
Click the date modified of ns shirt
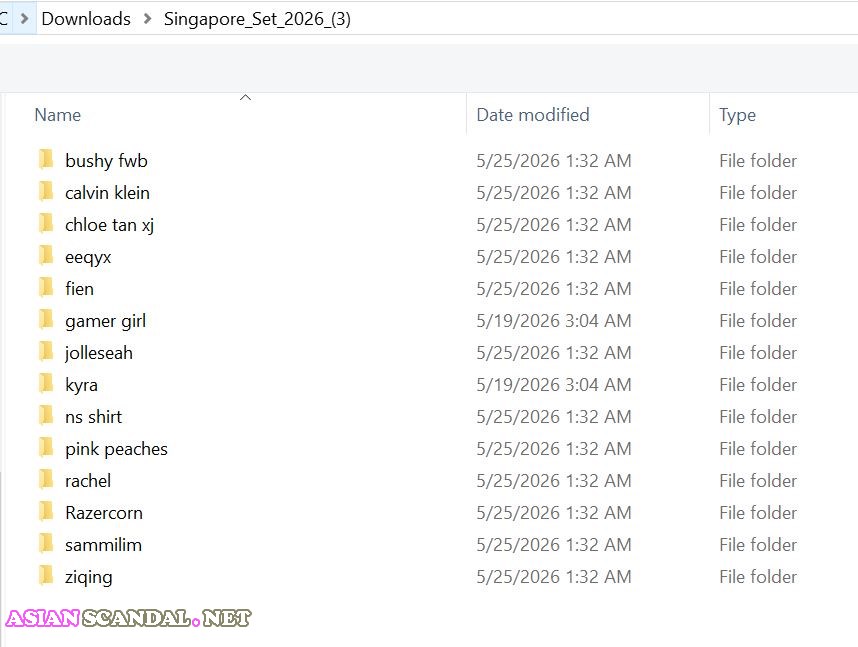[554, 417]
